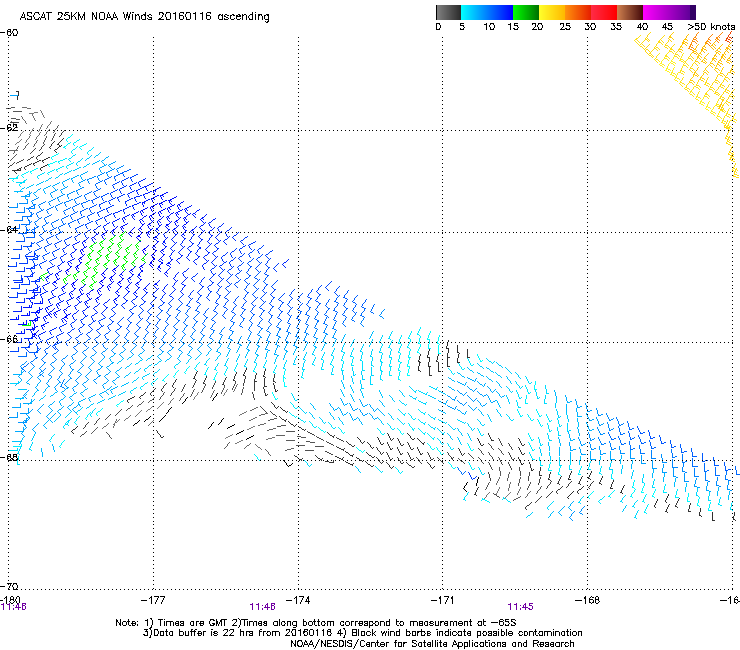Click the "40" legend scale label
740x650 pixels.
tap(642, 27)
